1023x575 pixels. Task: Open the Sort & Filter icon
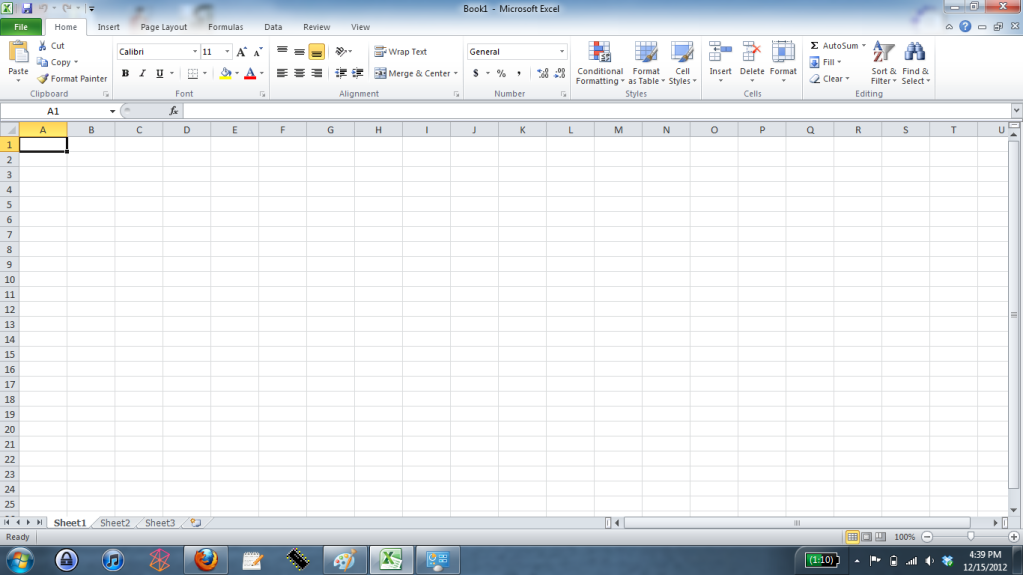pos(883,52)
